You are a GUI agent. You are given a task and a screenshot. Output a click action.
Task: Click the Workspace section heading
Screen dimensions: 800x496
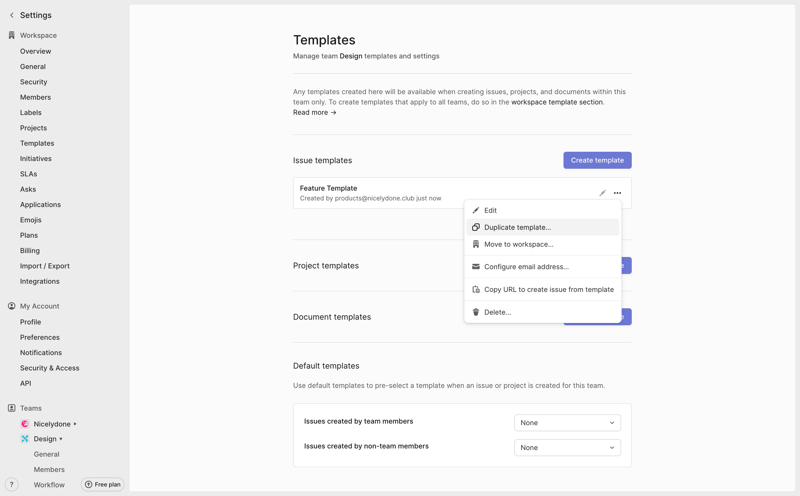tap(38, 35)
